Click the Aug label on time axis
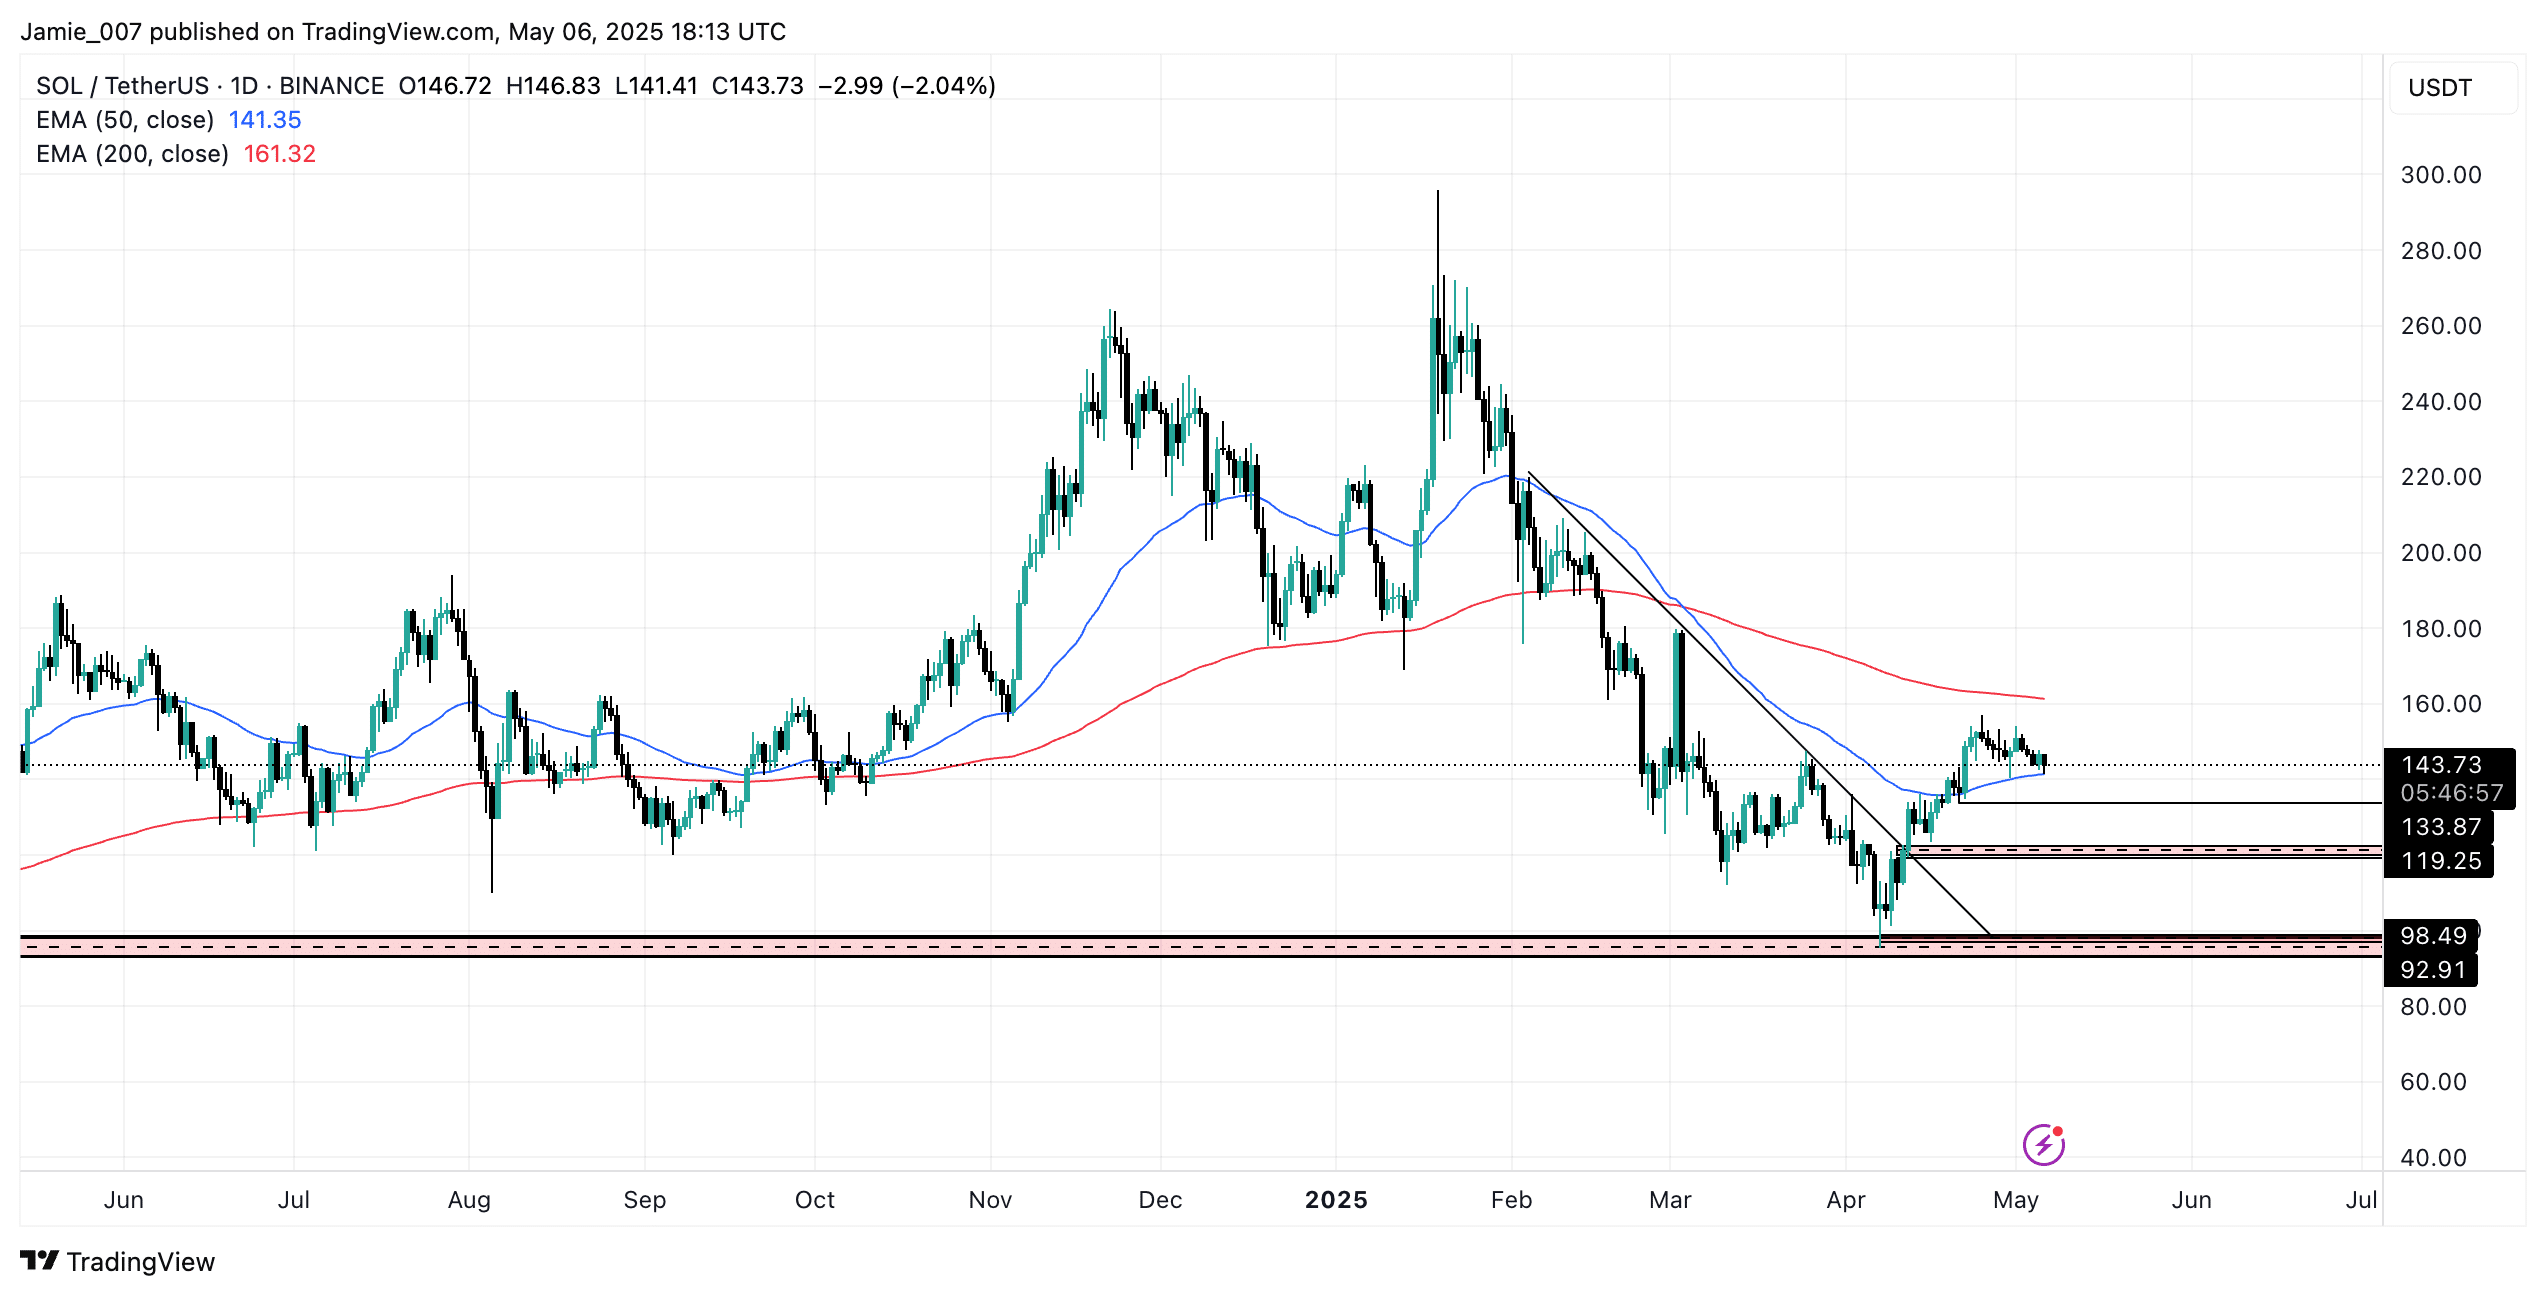 click(x=469, y=1200)
